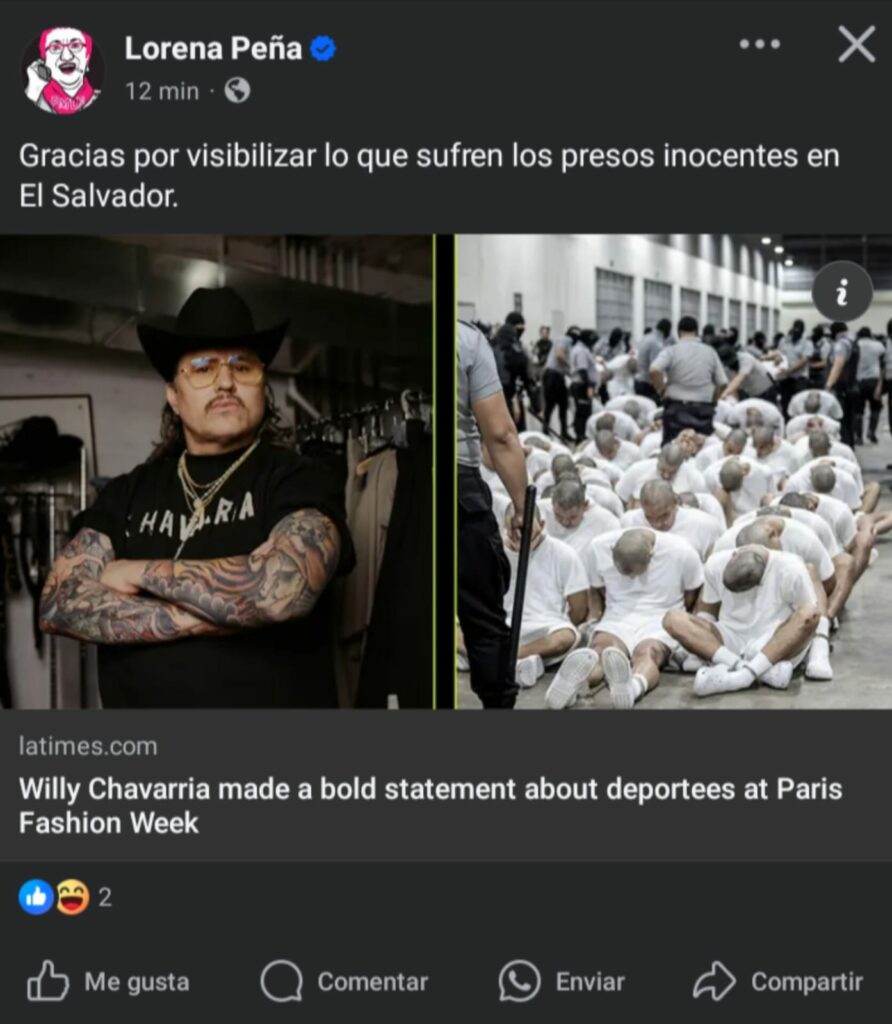
Task: Close the post with the X icon
Action: pos(856,44)
